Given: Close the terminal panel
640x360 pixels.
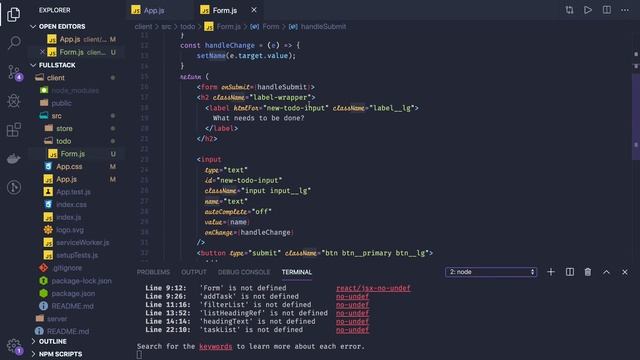Looking at the screenshot, I should 625,272.
